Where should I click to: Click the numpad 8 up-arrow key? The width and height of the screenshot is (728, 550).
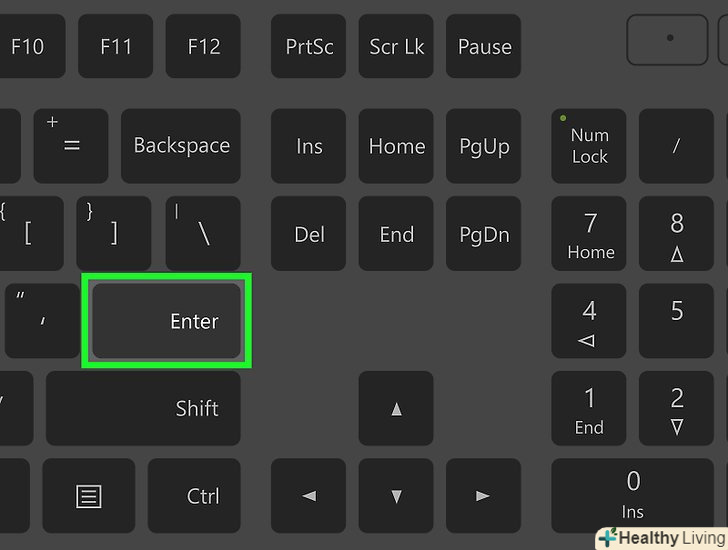[676, 233]
